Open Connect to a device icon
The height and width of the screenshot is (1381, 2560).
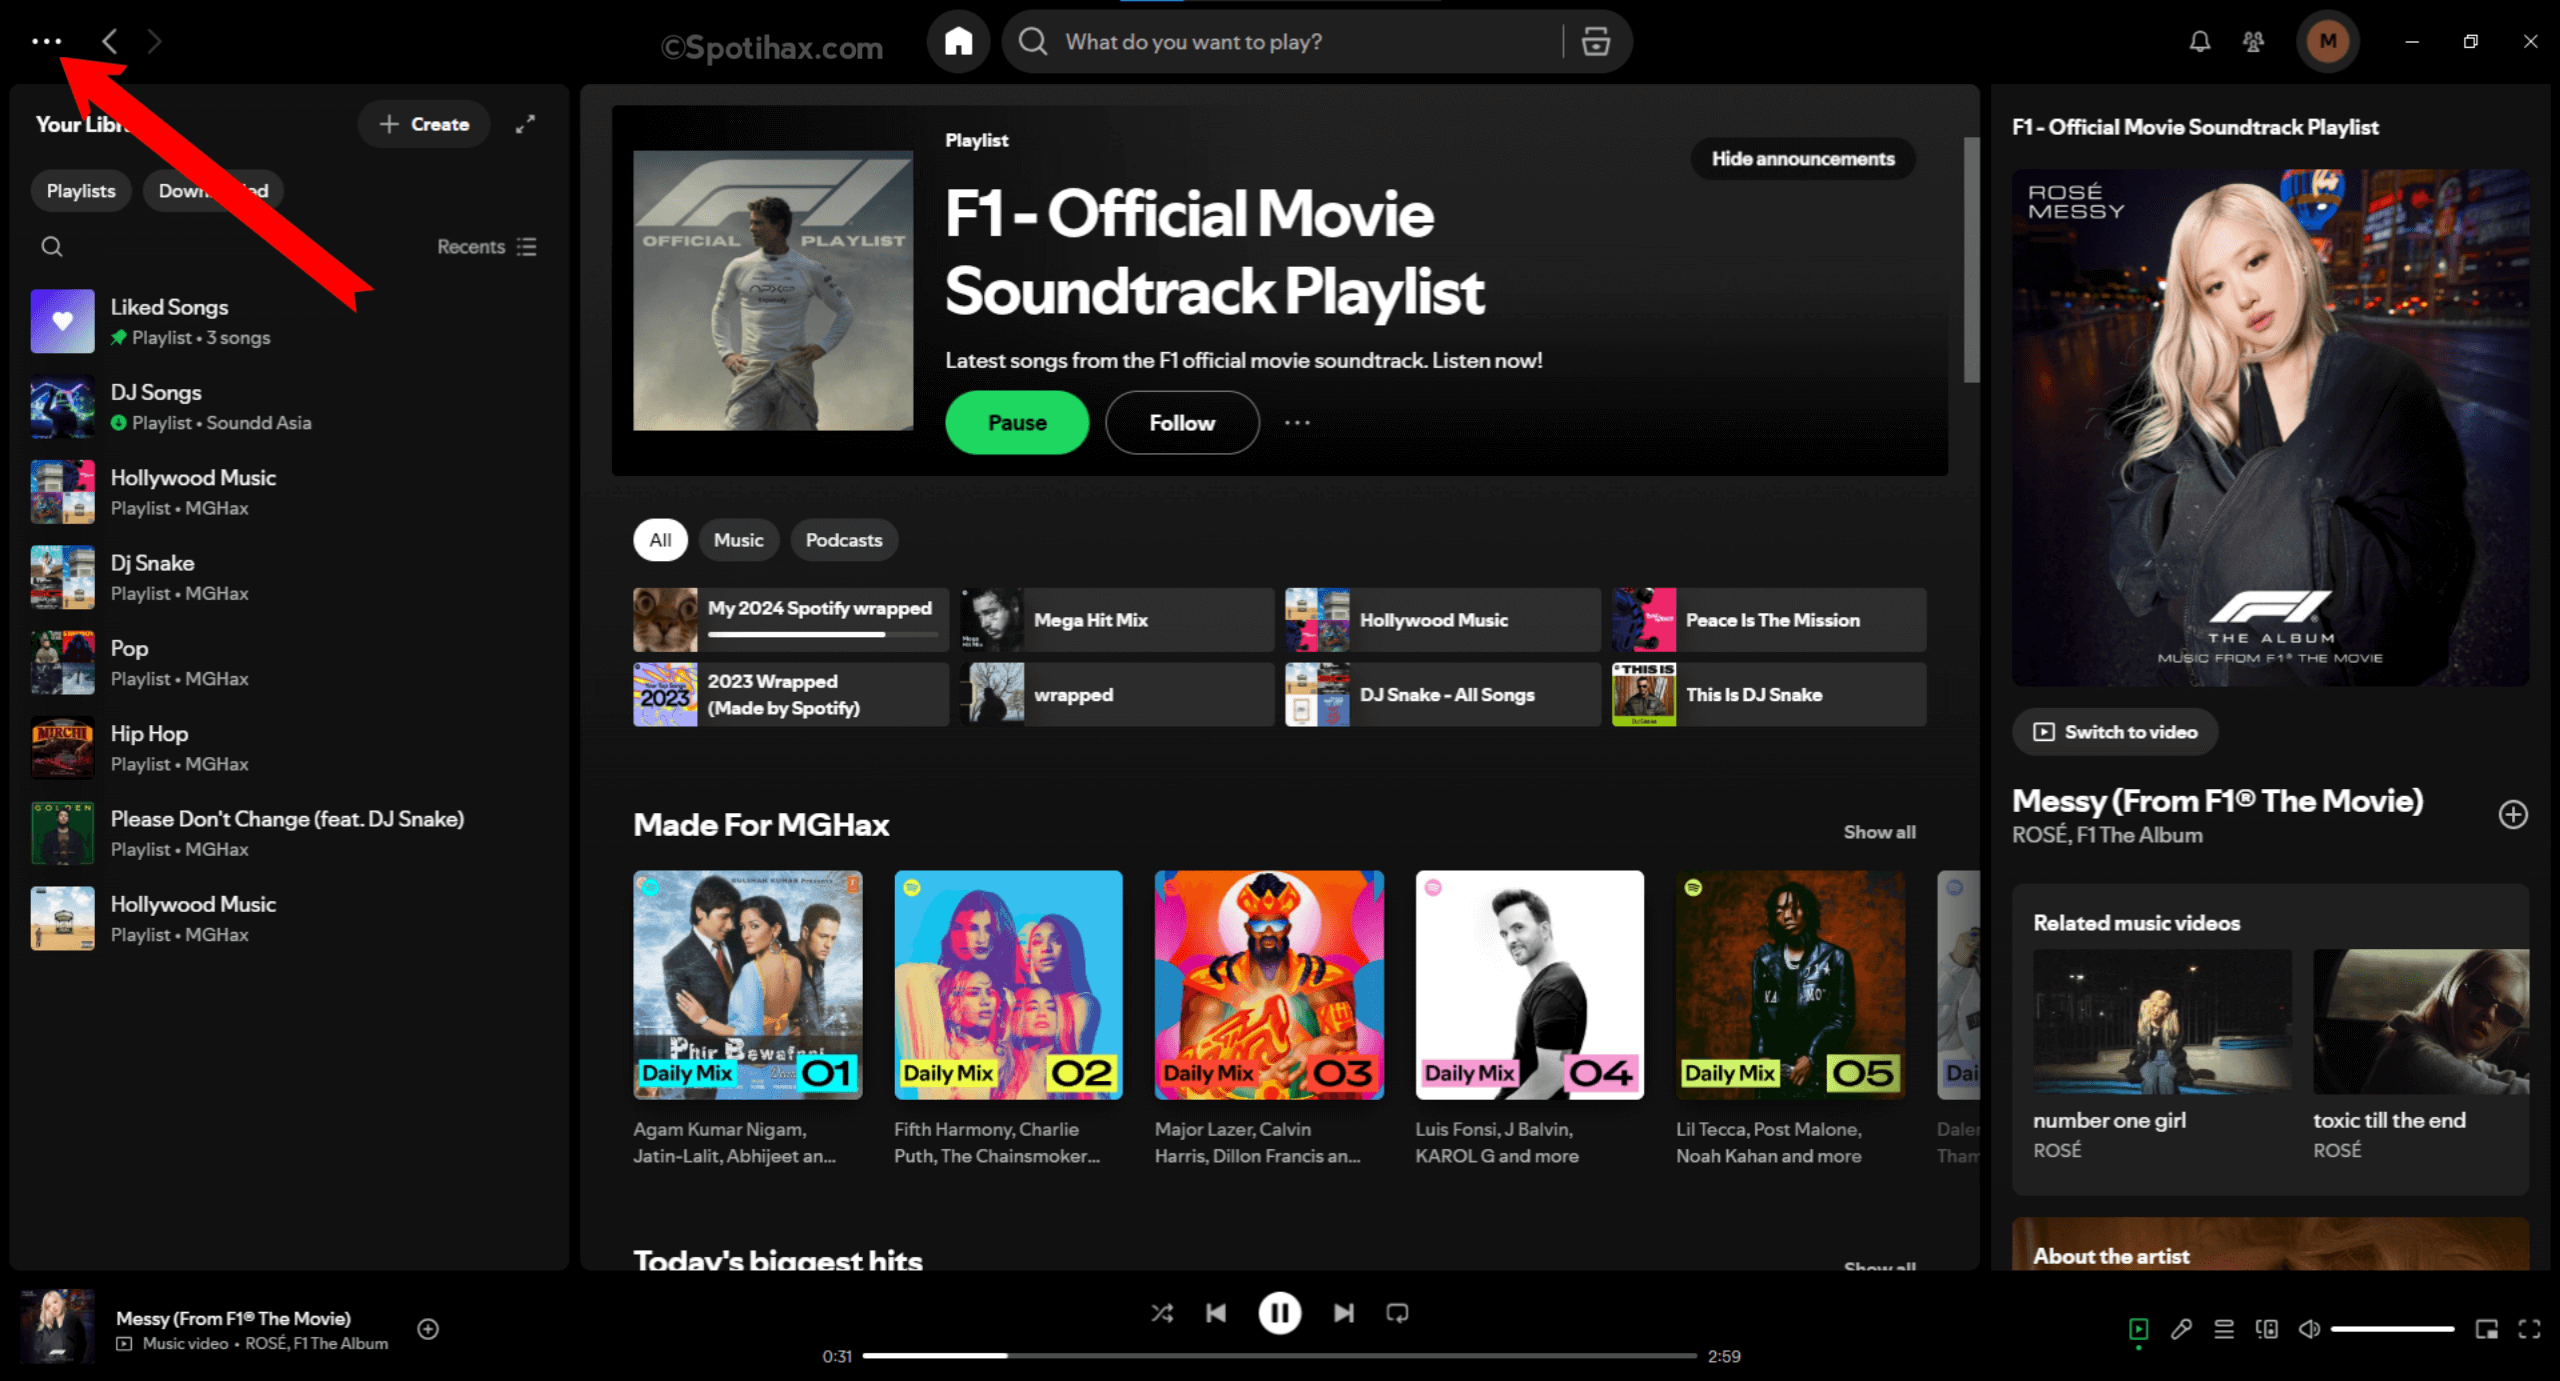tap(2267, 1329)
